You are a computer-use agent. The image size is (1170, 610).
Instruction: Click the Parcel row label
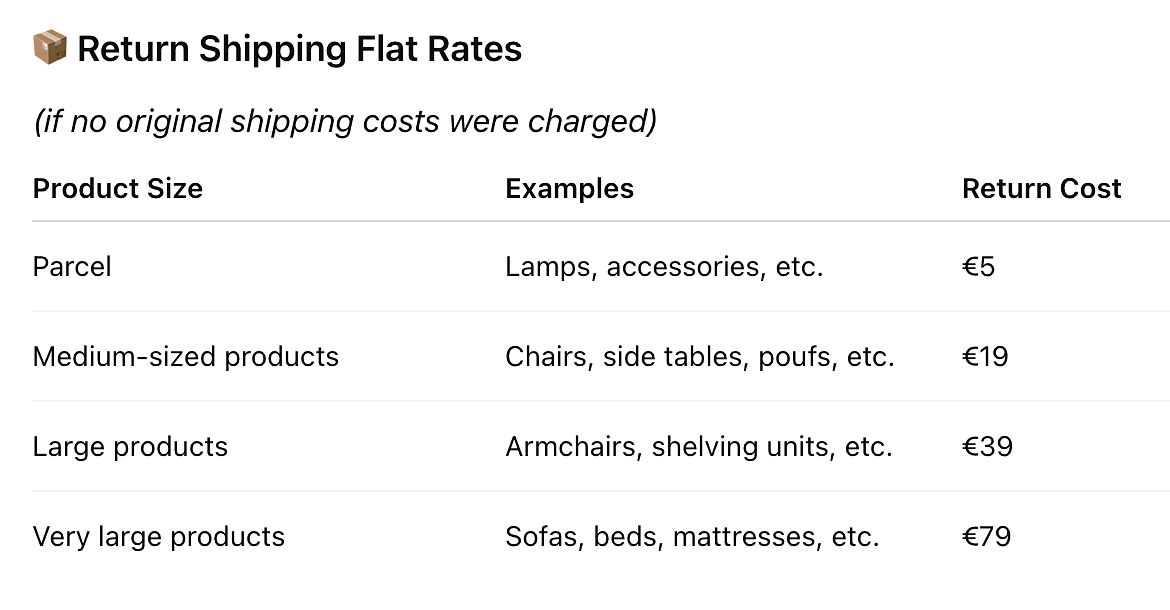point(72,267)
